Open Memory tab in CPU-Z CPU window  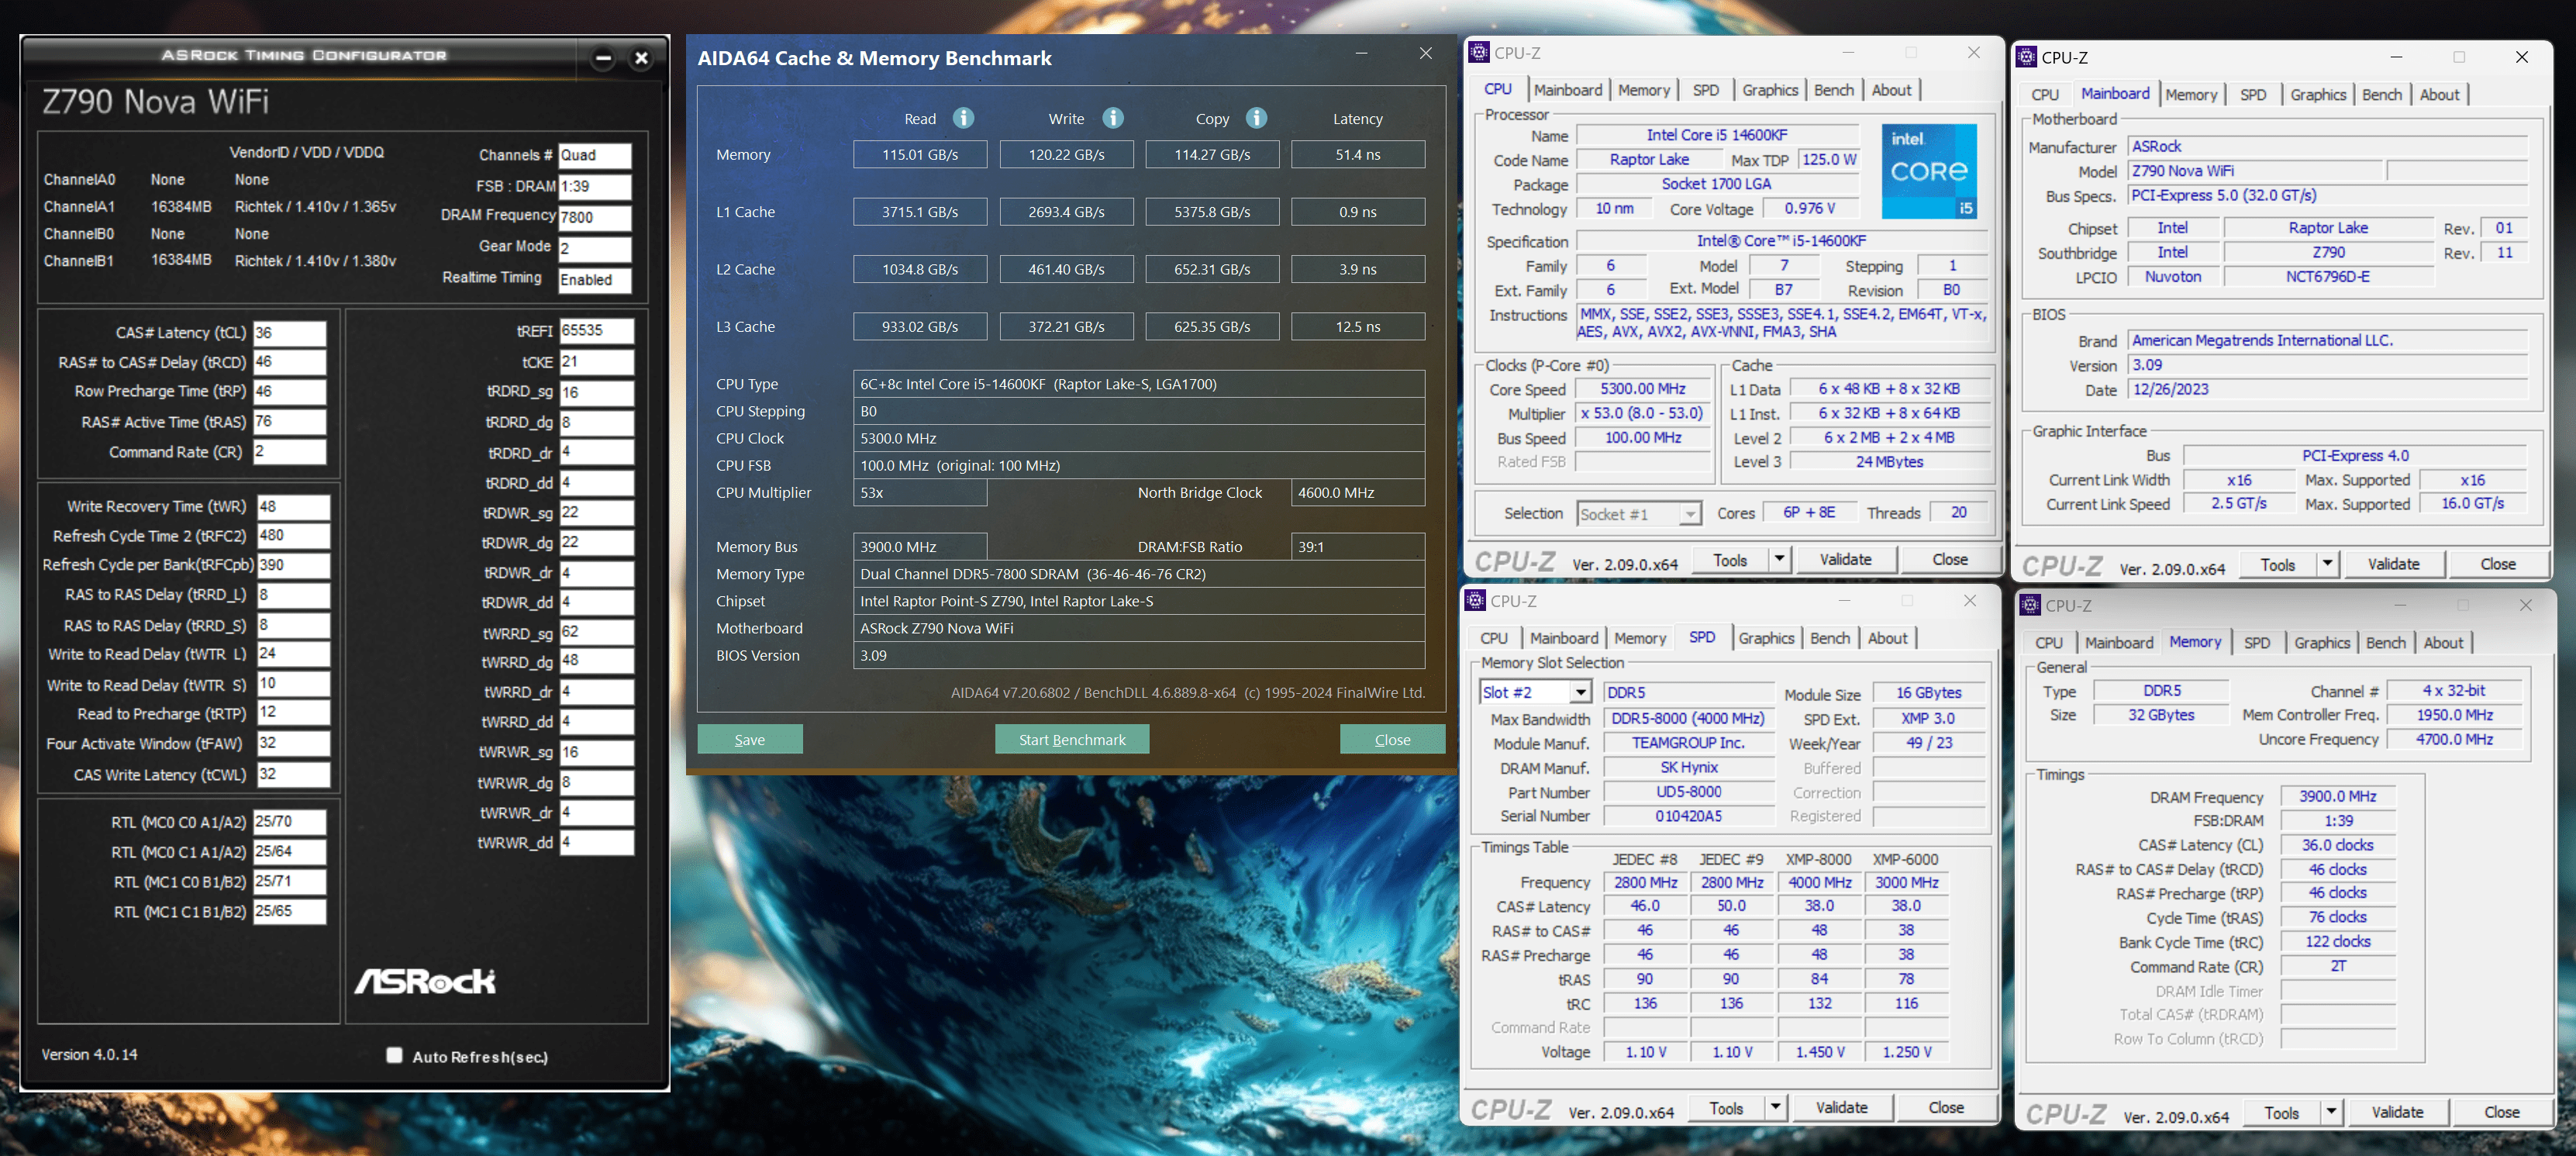point(1643,90)
